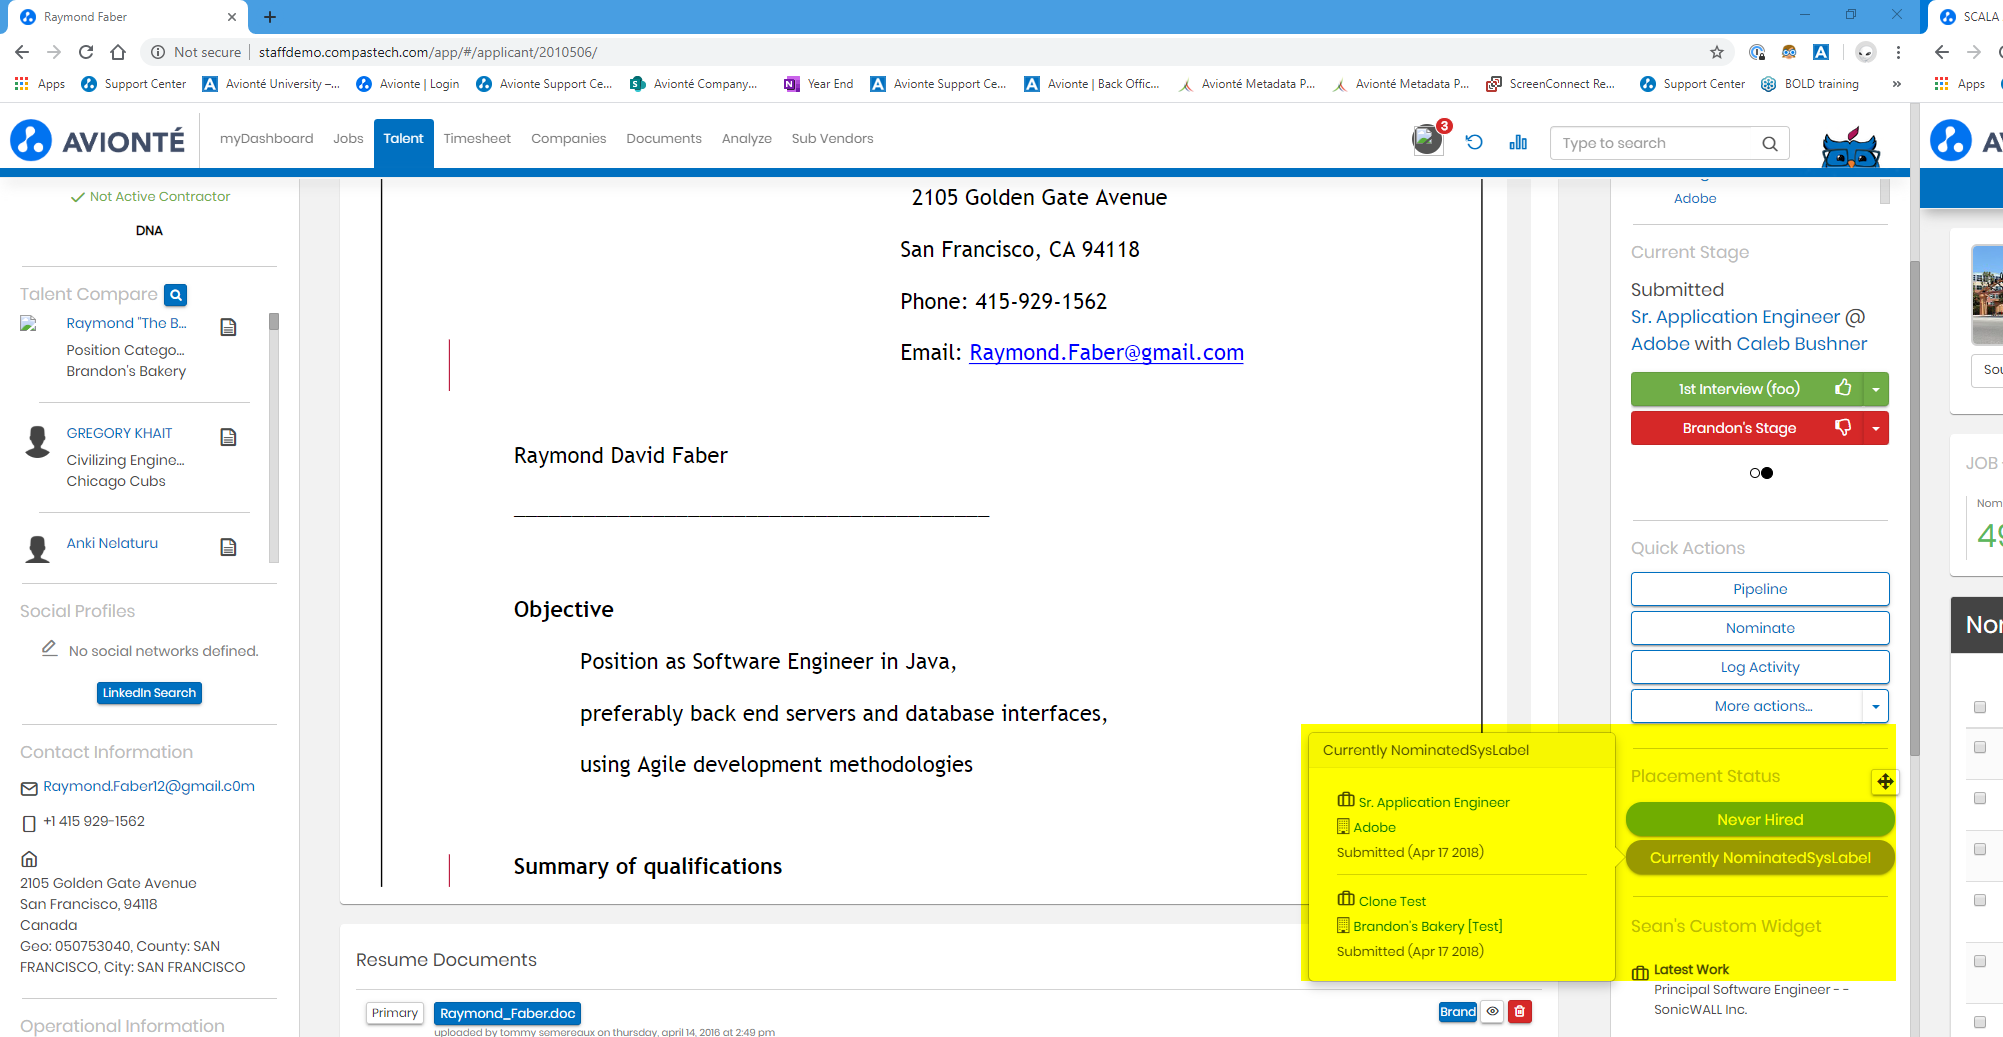The height and width of the screenshot is (1037, 2003).
Task: Click the tag icon on Brandon's Stage
Action: (x=1842, y=428)
